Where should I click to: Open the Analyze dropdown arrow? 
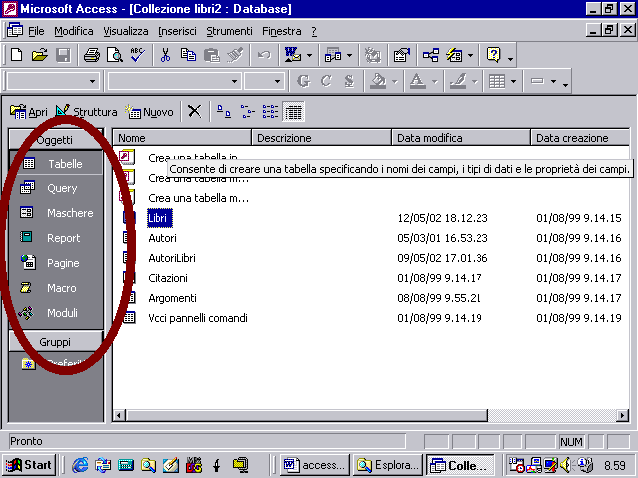click(350, 55)
